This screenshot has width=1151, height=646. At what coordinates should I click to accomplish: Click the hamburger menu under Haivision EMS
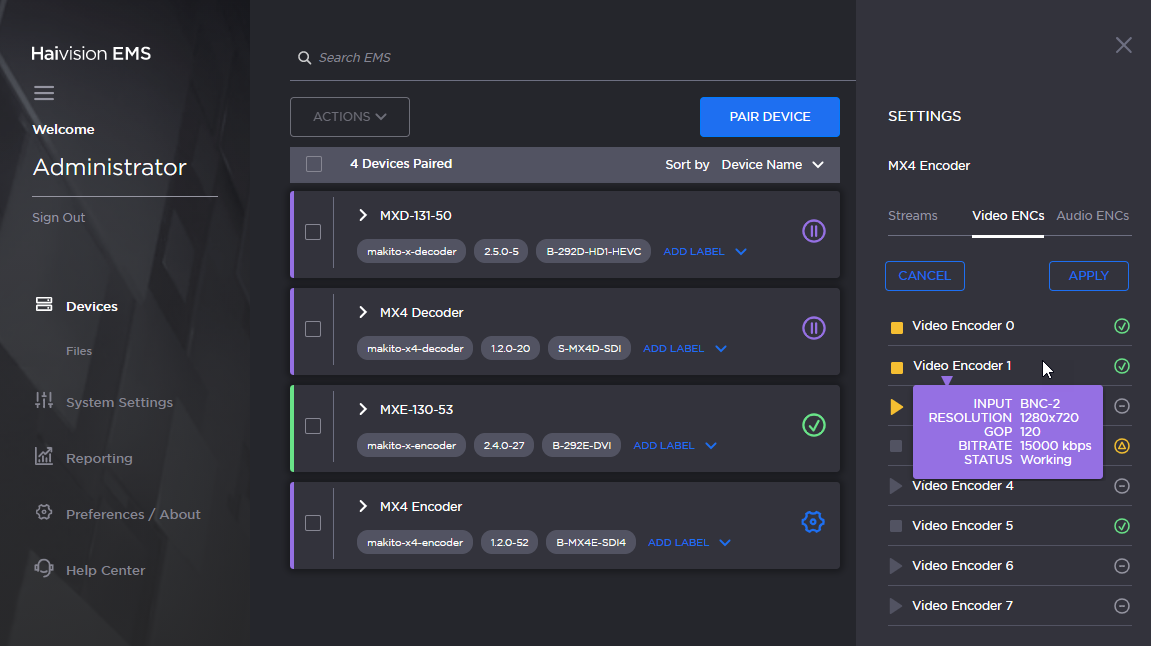click(44, 92)
